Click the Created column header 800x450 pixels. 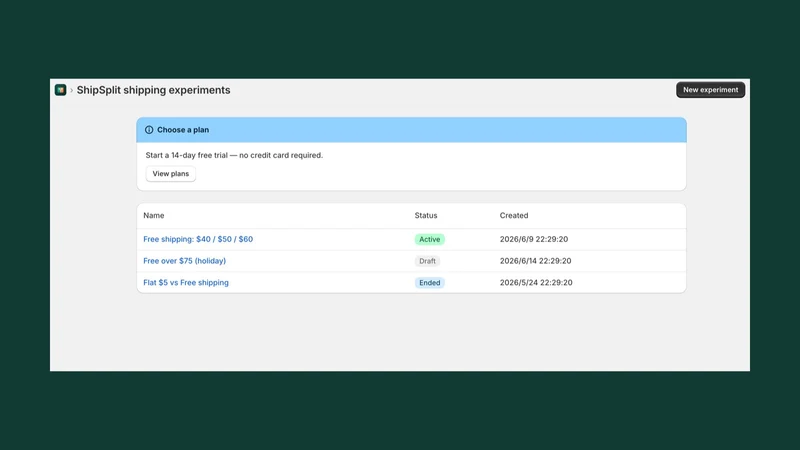point(514,215)
